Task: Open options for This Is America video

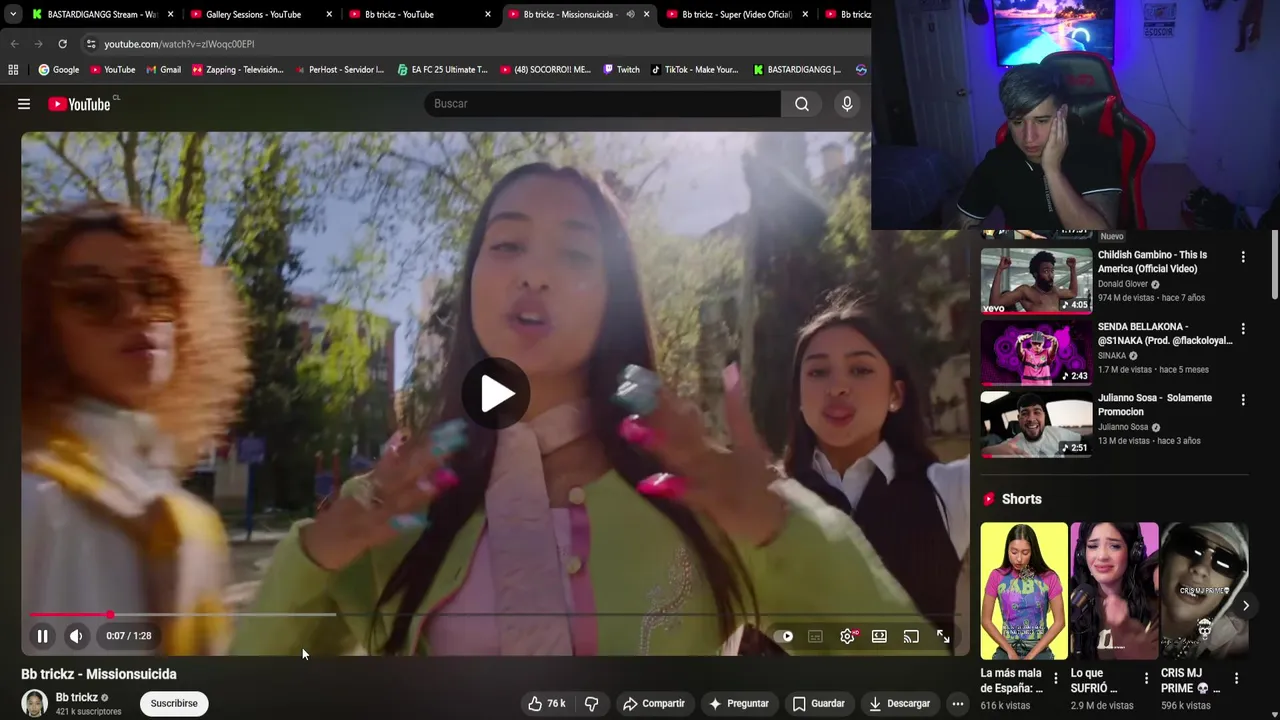Action: click(1243, 257)
